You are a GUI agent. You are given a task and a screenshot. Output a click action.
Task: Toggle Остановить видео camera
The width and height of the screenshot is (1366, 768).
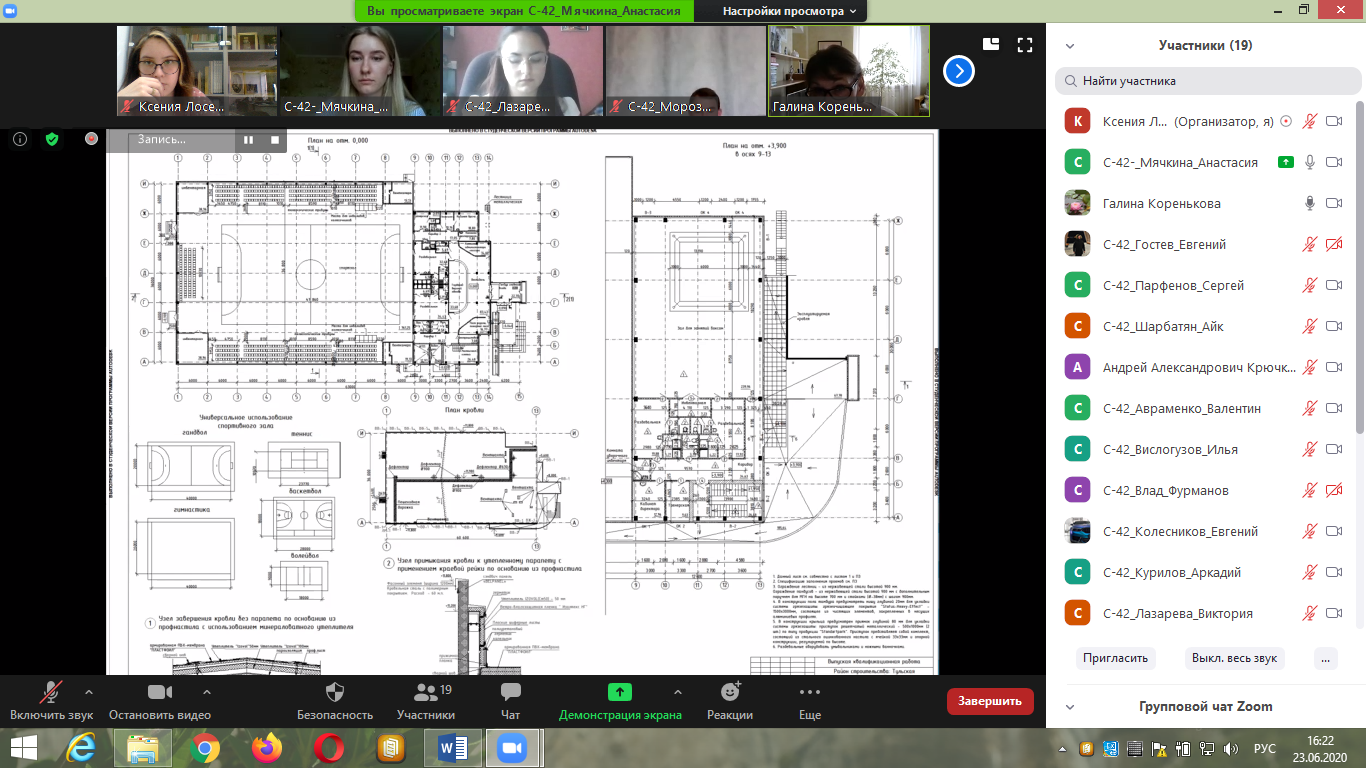coord(160,701)
